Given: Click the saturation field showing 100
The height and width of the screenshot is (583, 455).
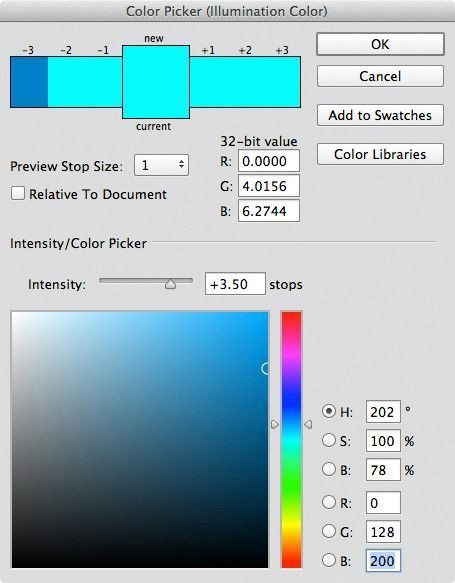Looking at the screenshot, I should 383,441.
